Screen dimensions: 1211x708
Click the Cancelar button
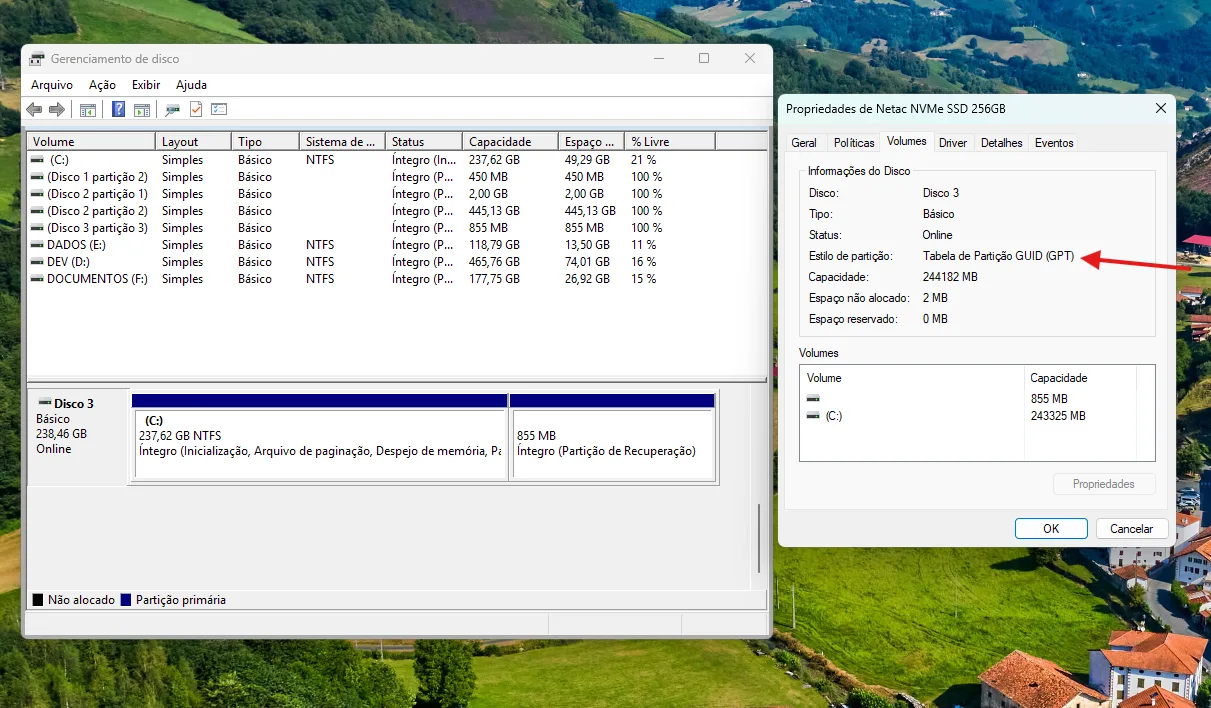coord(1132,528)
